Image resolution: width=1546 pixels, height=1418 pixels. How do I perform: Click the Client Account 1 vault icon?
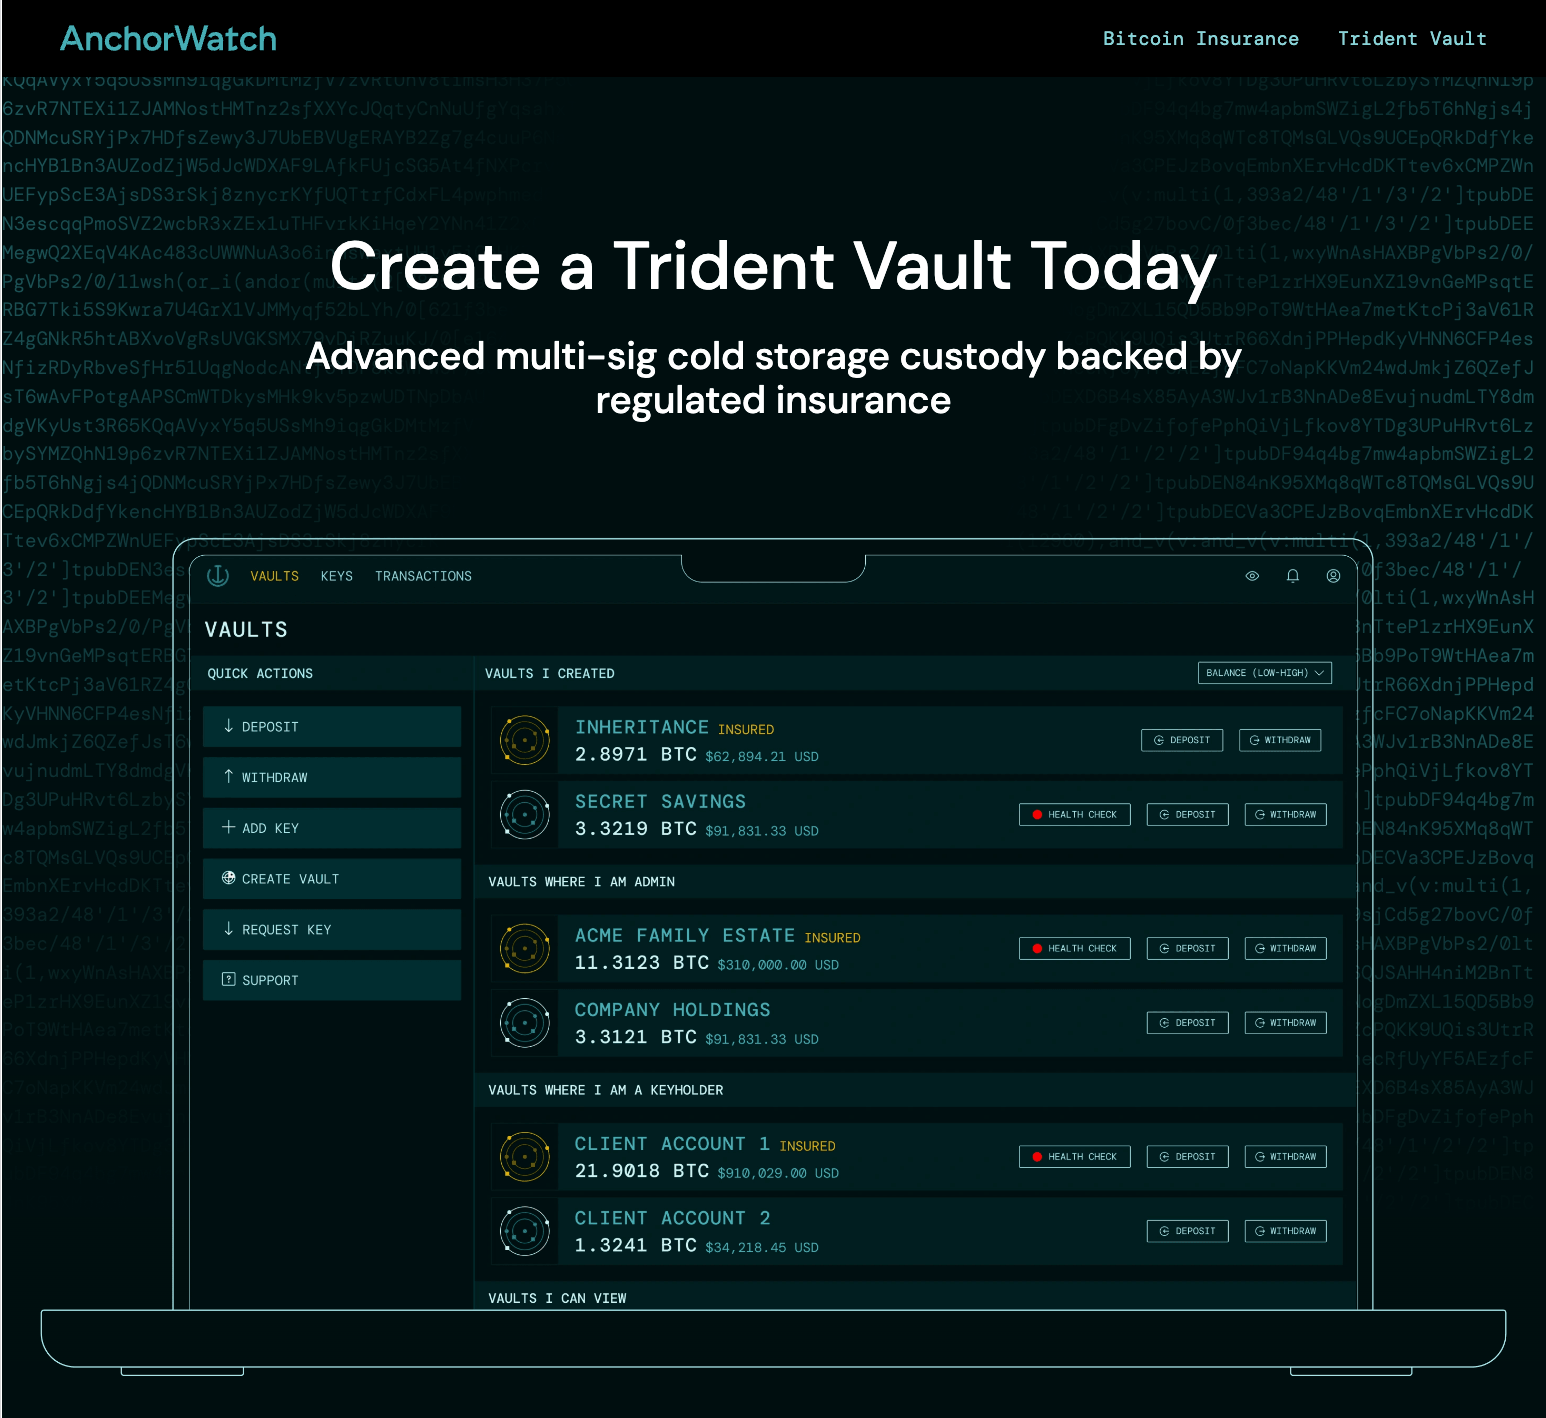tap(525, 1157)
